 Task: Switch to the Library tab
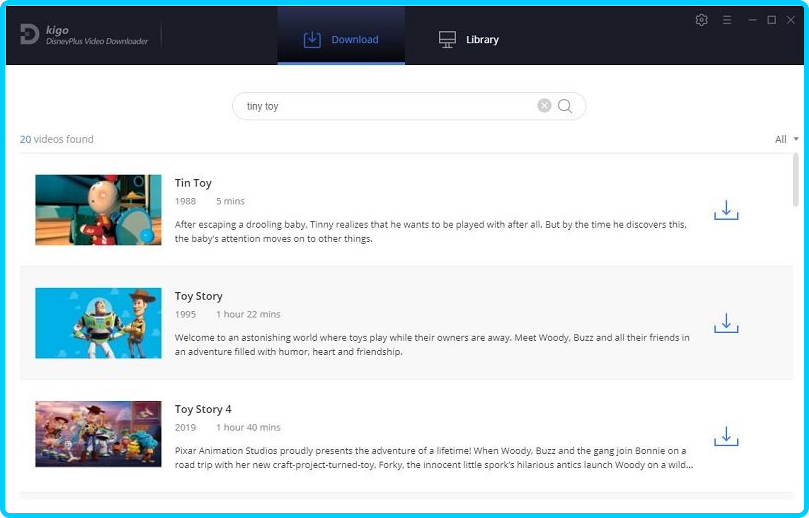pos(469,40)
